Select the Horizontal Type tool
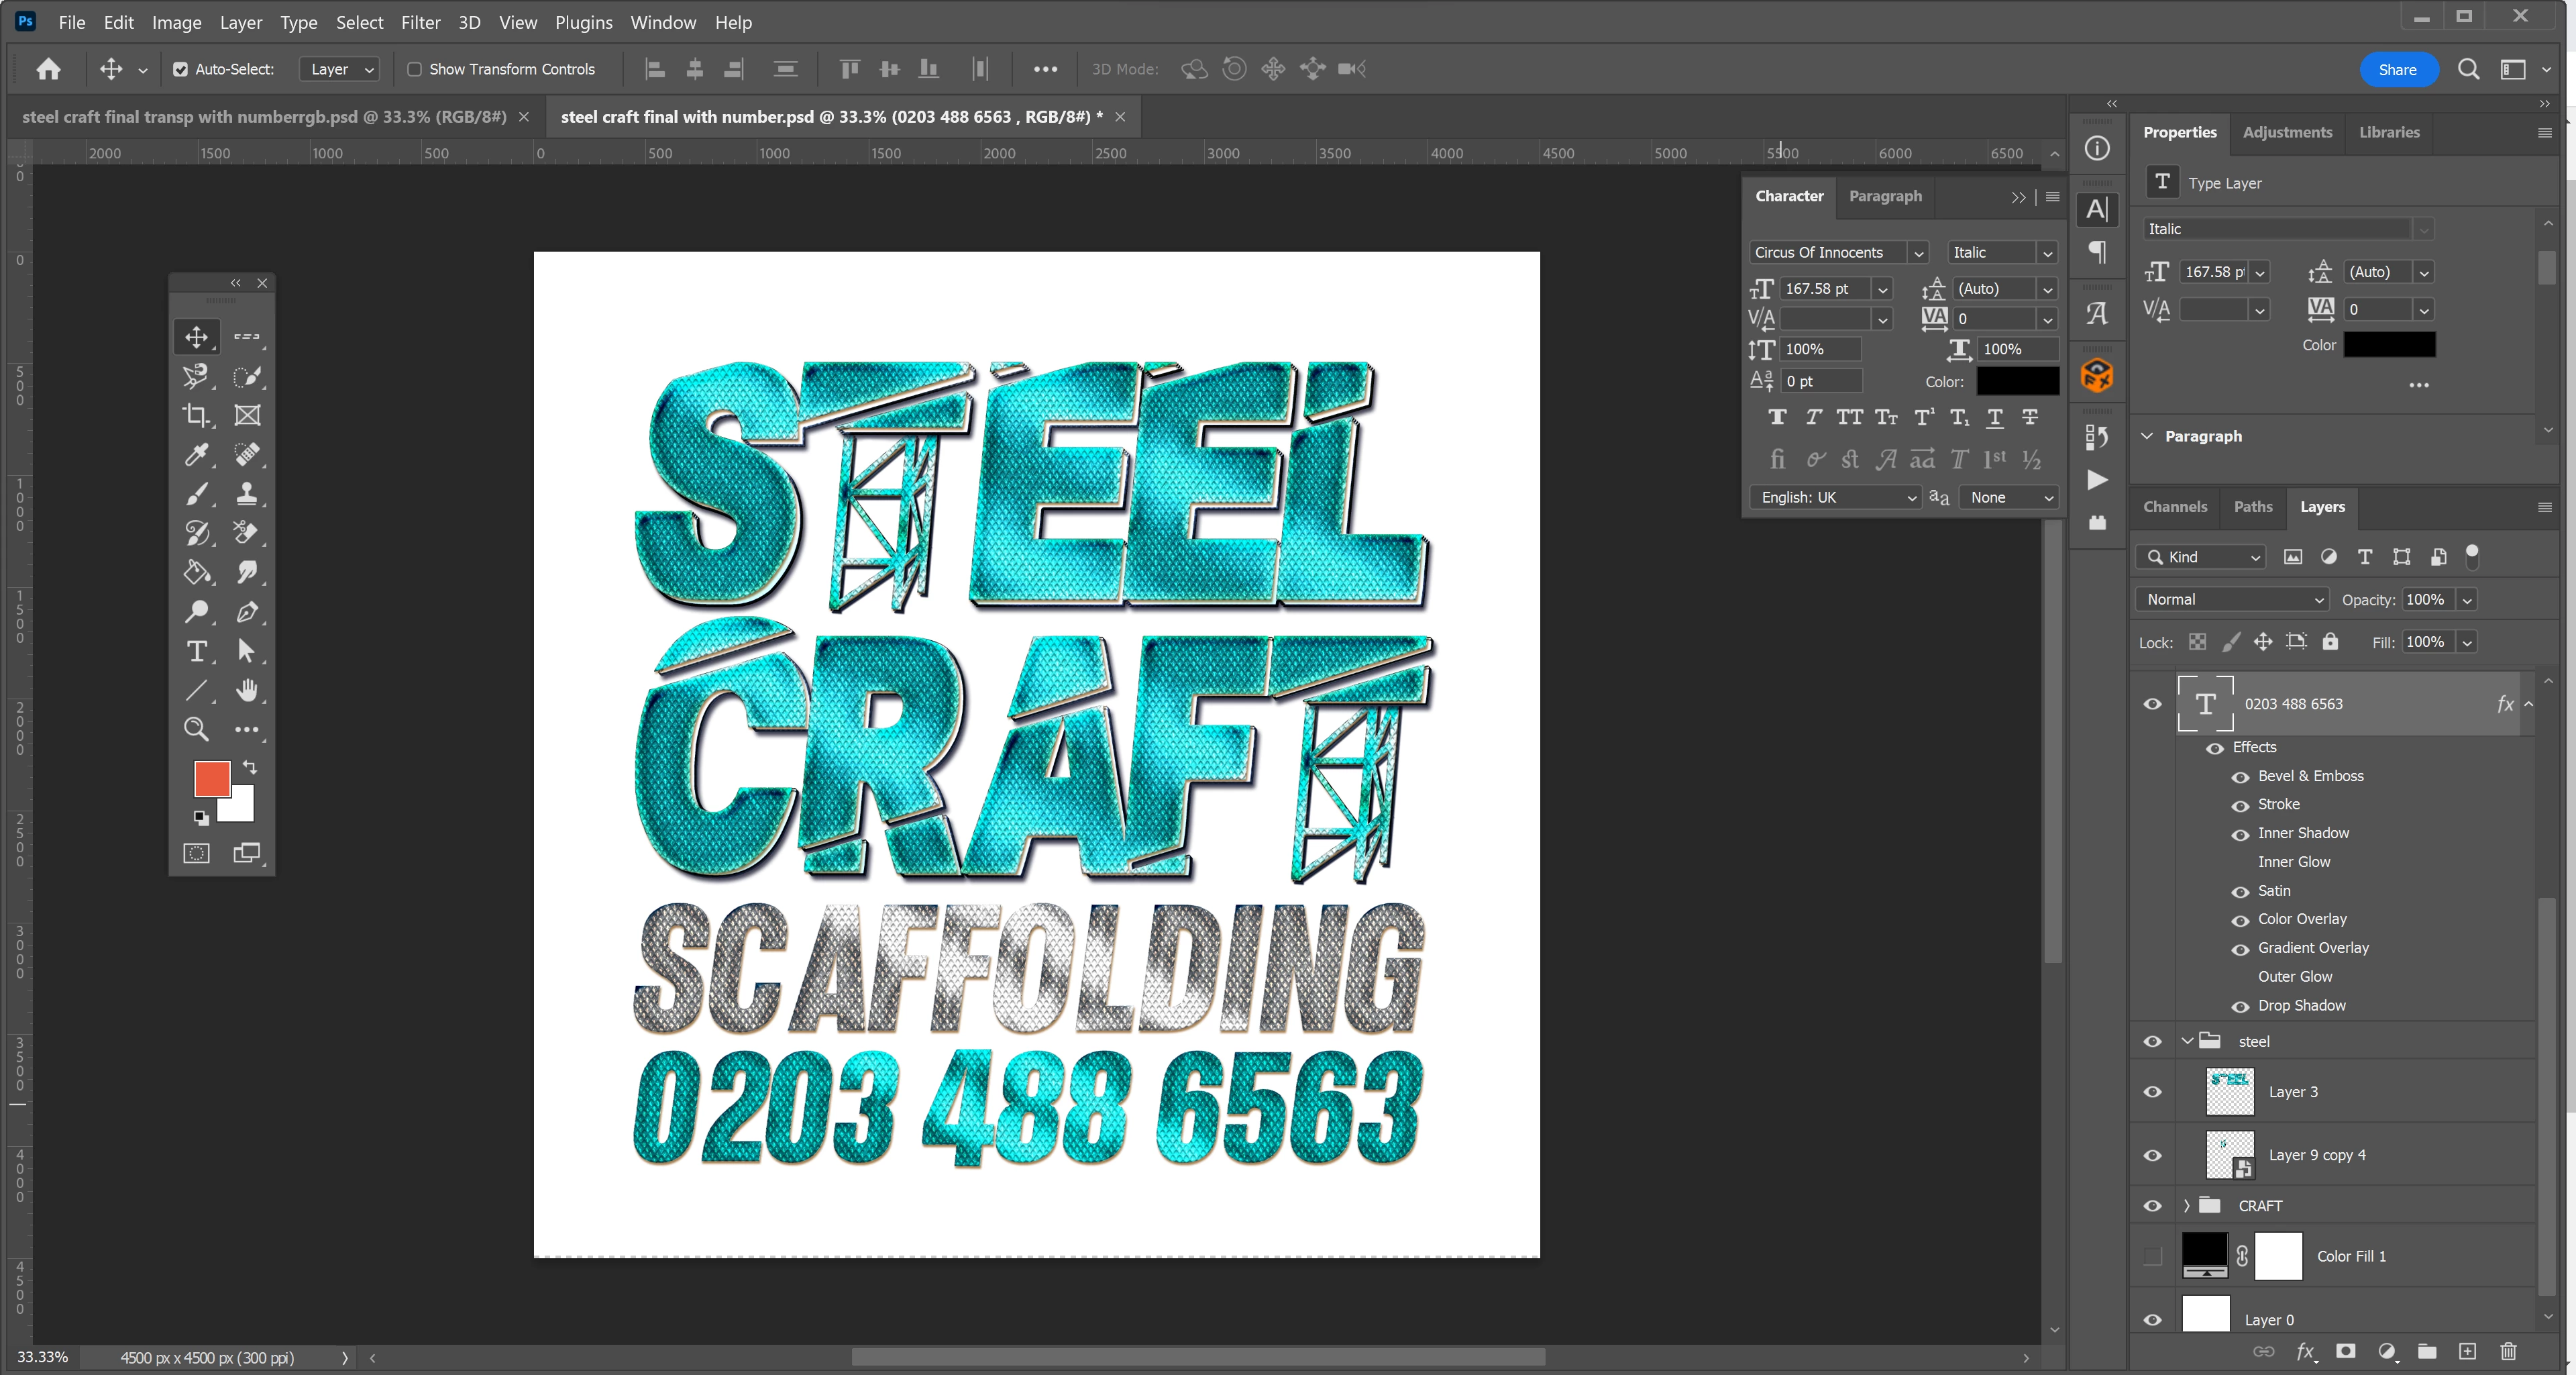Image resolution: width=2576 pixels, height=1375 pixels. 197,652
